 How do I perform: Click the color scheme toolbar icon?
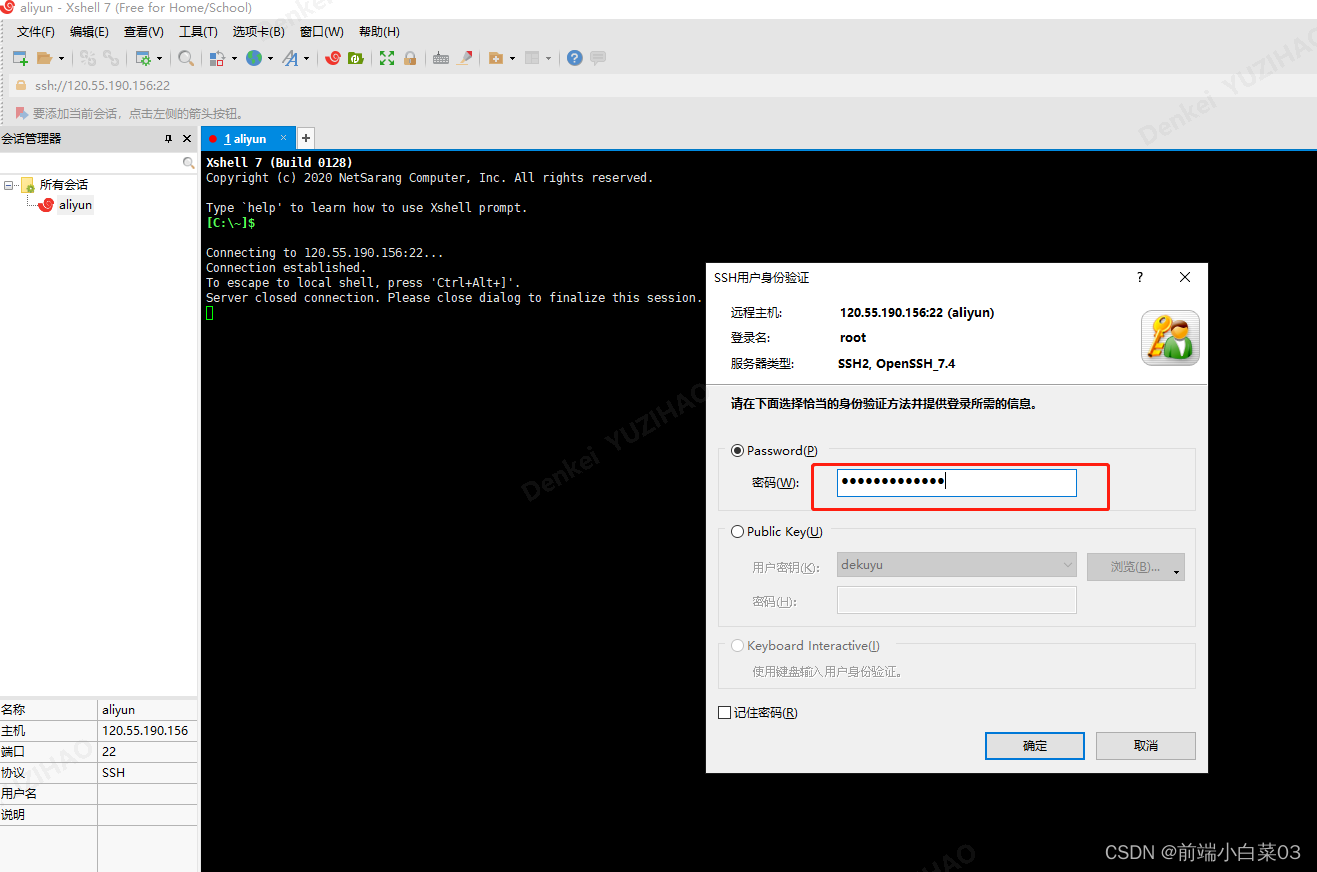click(218, 58)
